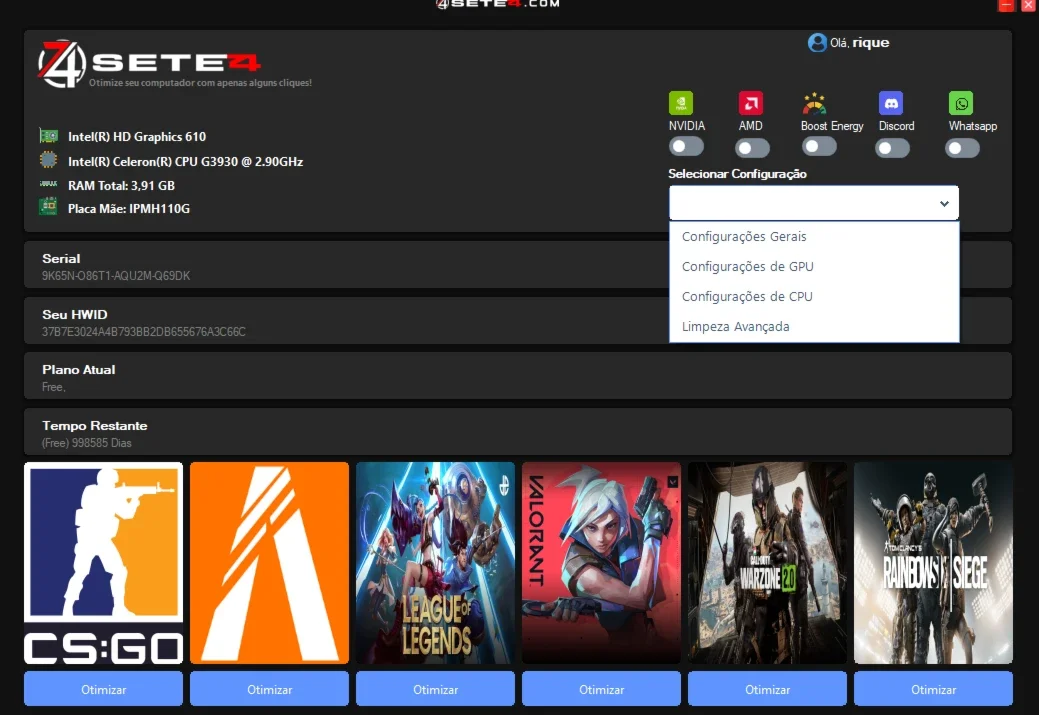Open the Whatsapp icon

tap(961, 103)
